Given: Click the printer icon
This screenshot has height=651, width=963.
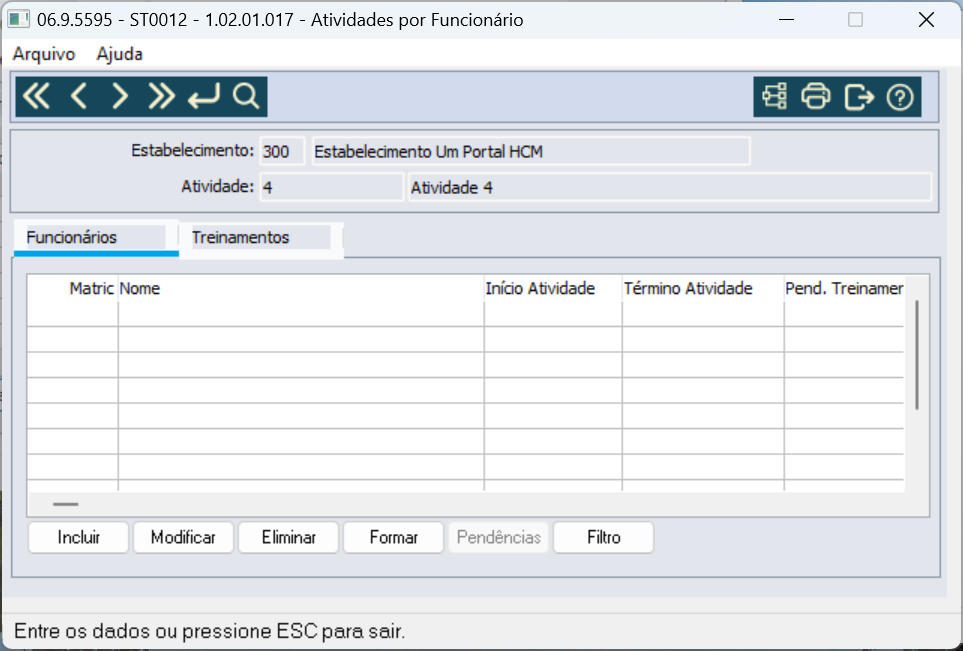Looking at the screenshot, I should [816, 96].
